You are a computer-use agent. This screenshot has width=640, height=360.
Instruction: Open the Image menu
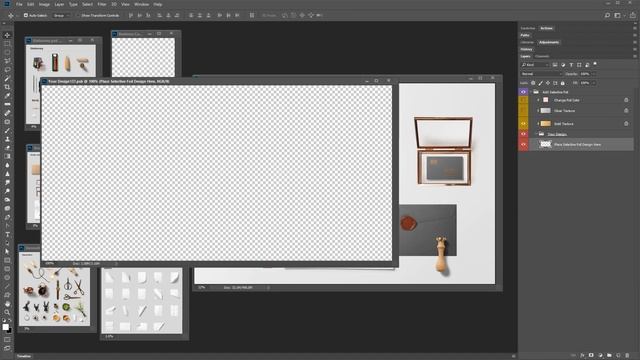coord(44,4)
